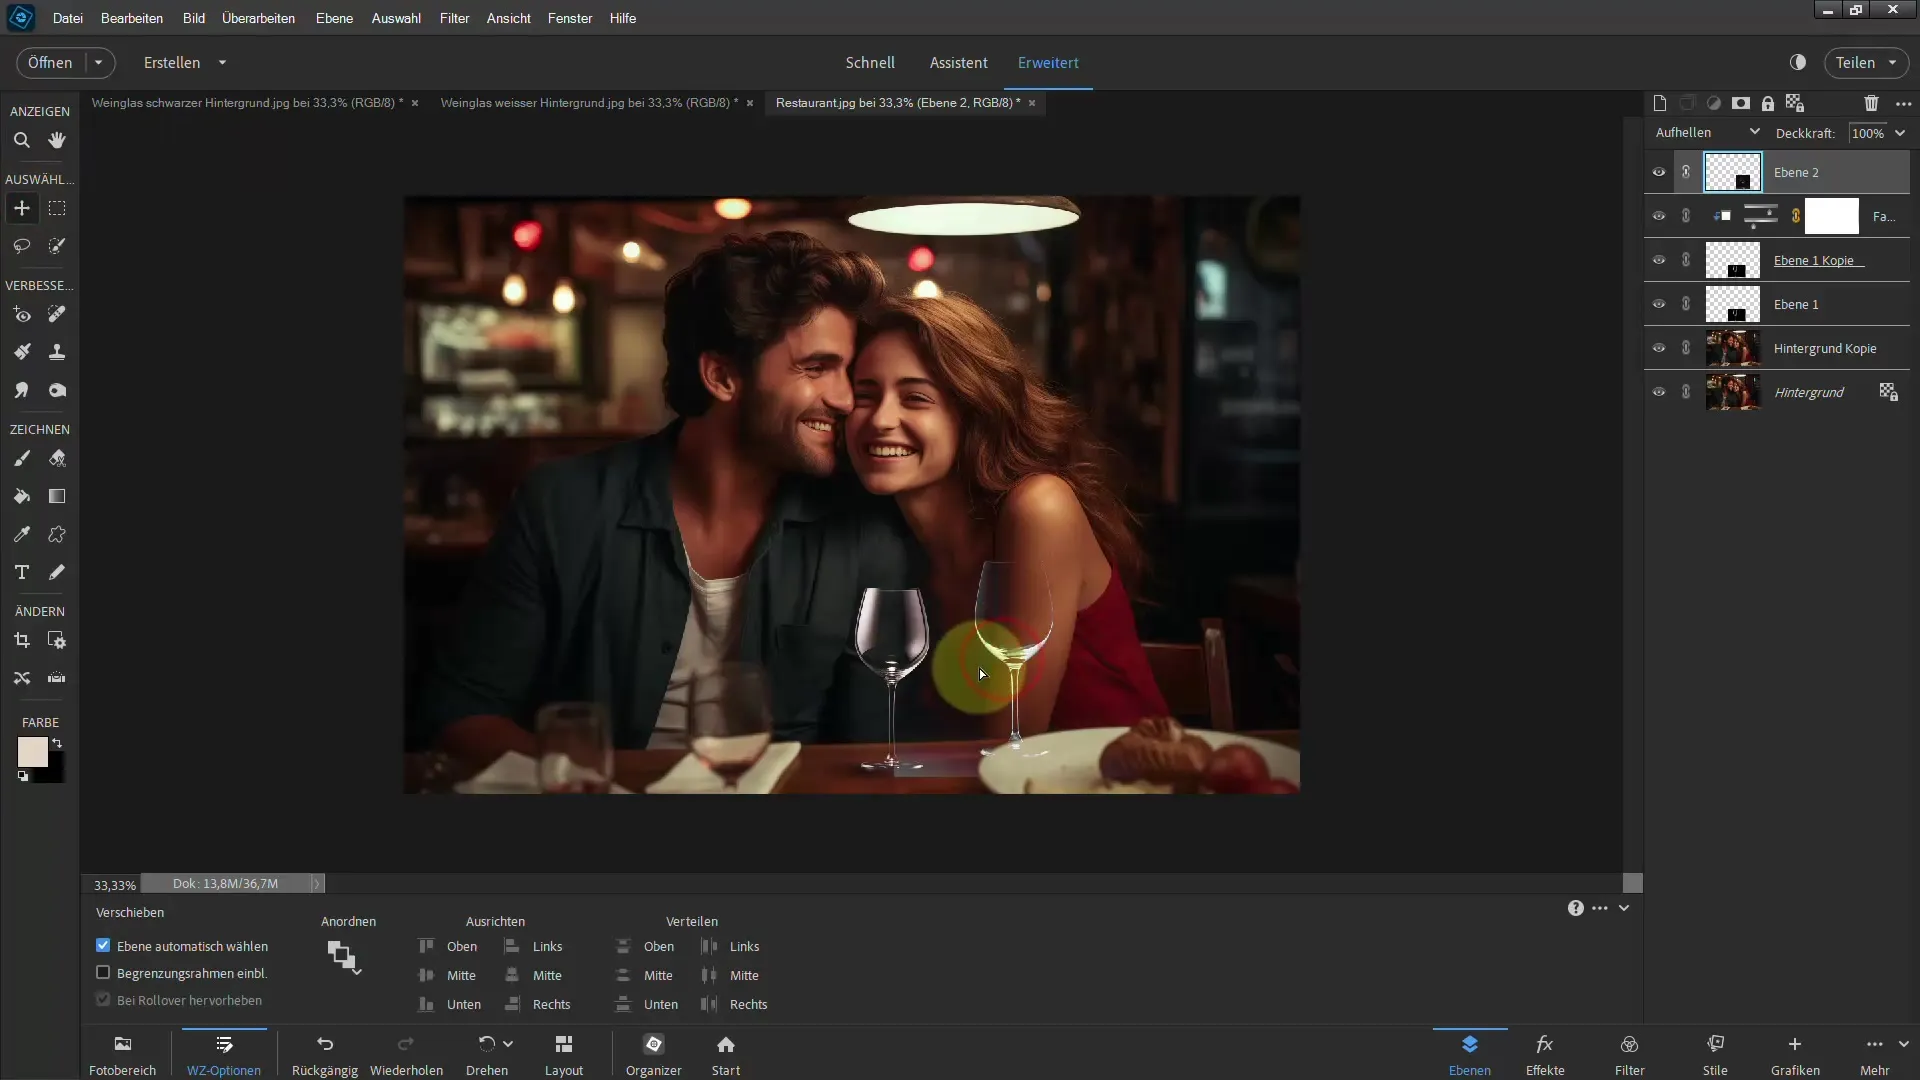
Task: Hide the Ebene 1 Kopie layer
Action: point(1659,260)
